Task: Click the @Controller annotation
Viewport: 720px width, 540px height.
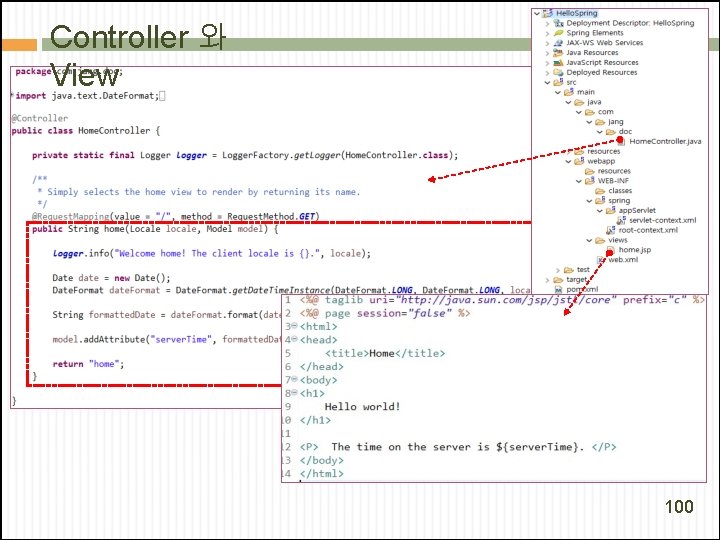Action: 39,118
